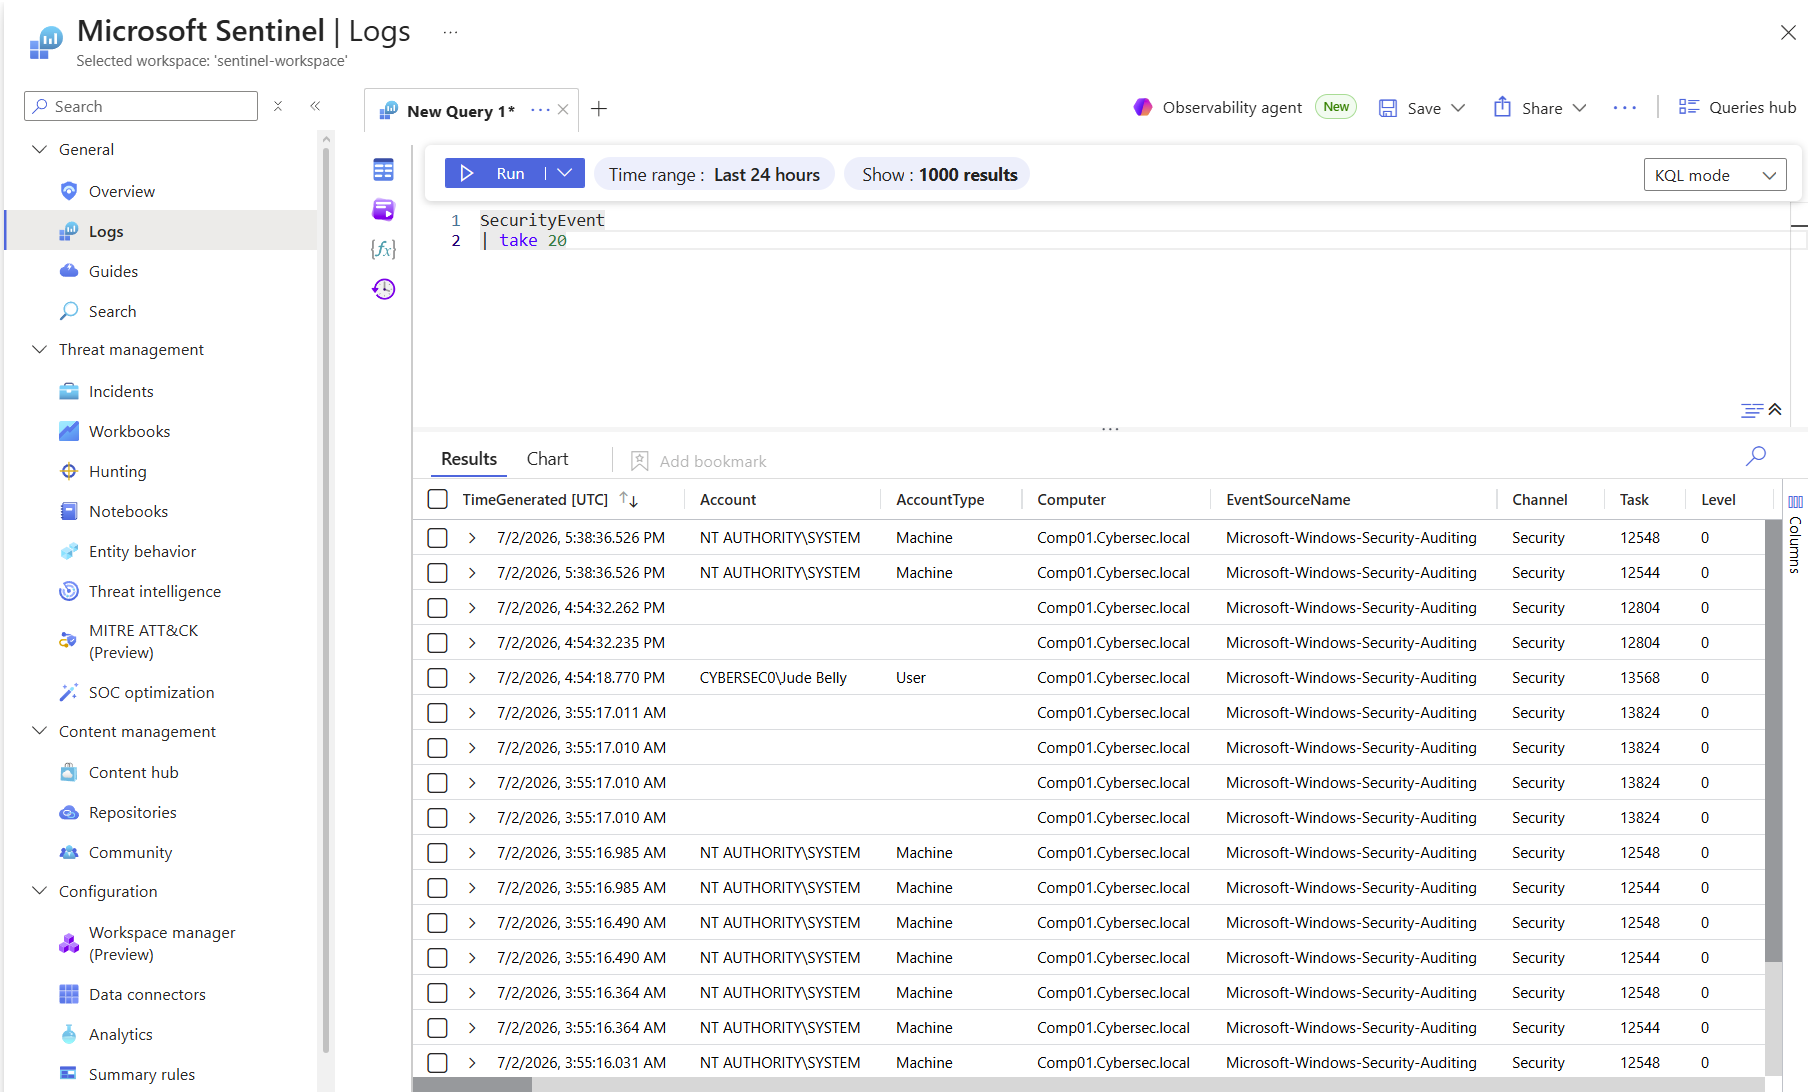Click the format query icon
1820x1092 pixels.
pos(1752,410)
